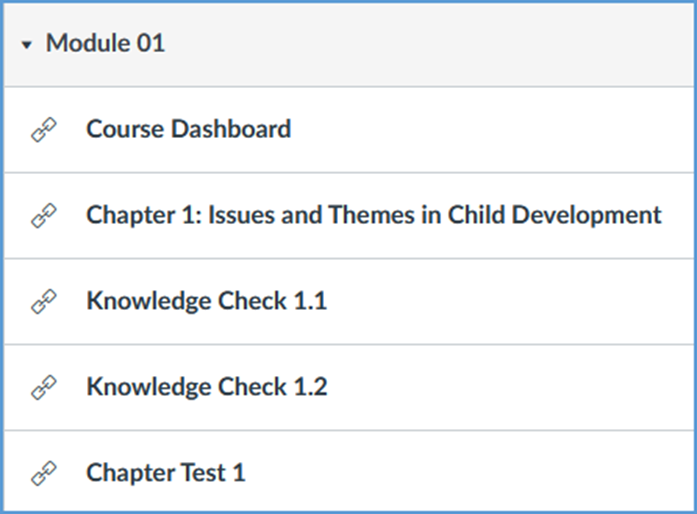This screenshot has width=697, height=514.
Task: Click link icon beside Chapter Test 1
Action: [x=44, y=473]
